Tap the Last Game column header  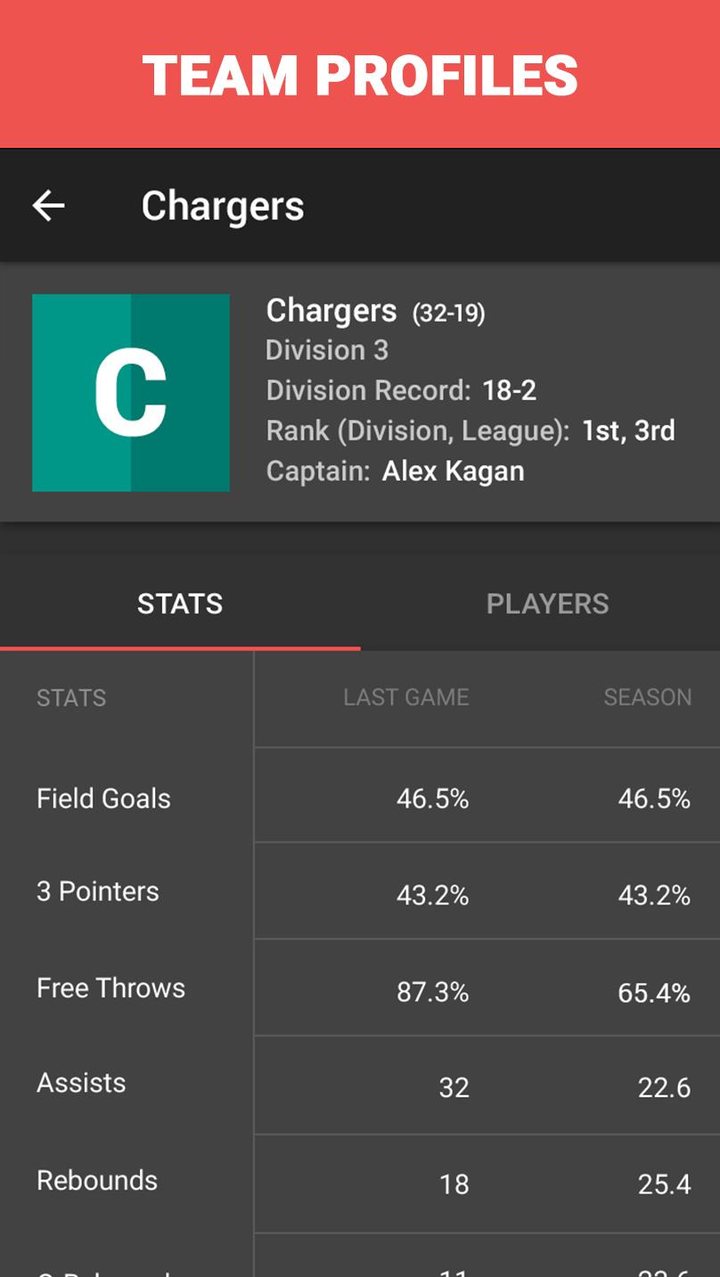click(x=406, y=697)
